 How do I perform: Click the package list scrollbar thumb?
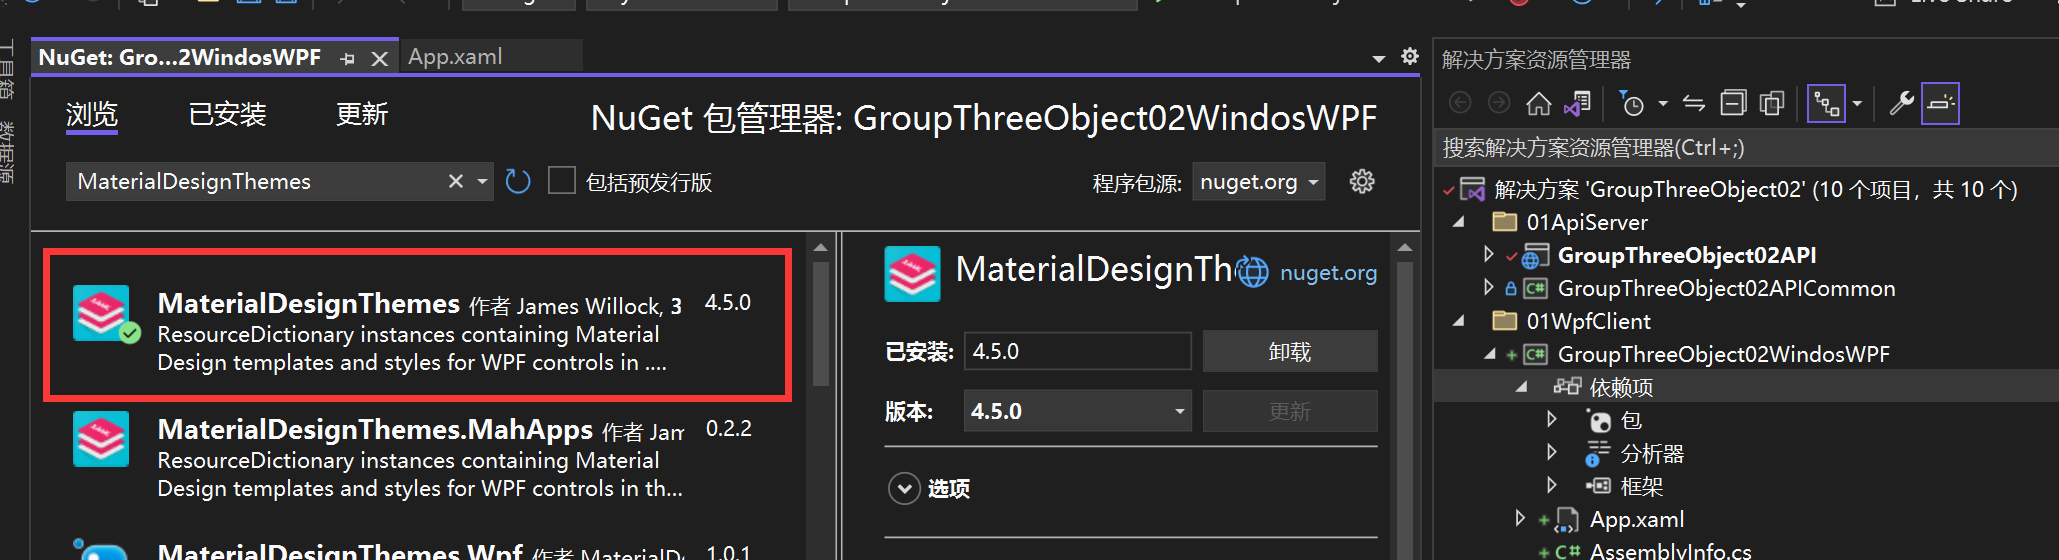pos(821,324)
